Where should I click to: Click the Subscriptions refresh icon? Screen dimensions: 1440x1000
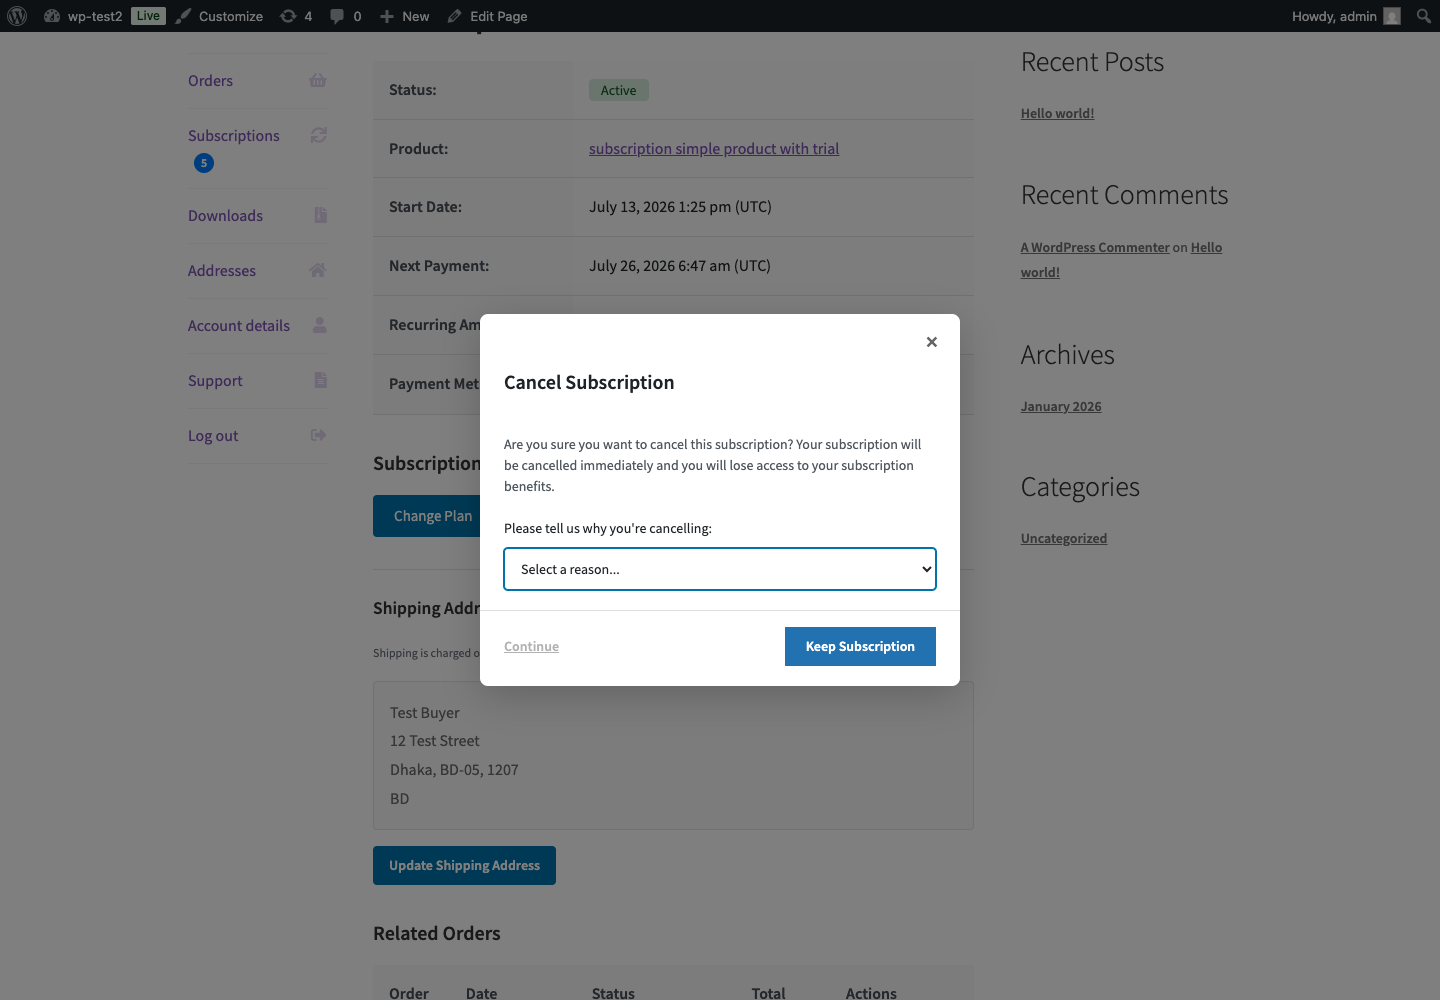point(319,135)
